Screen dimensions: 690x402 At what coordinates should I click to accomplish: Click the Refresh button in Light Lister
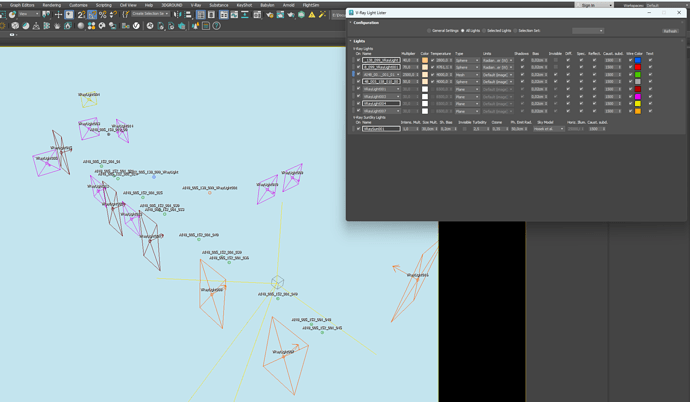coord(670,31)
